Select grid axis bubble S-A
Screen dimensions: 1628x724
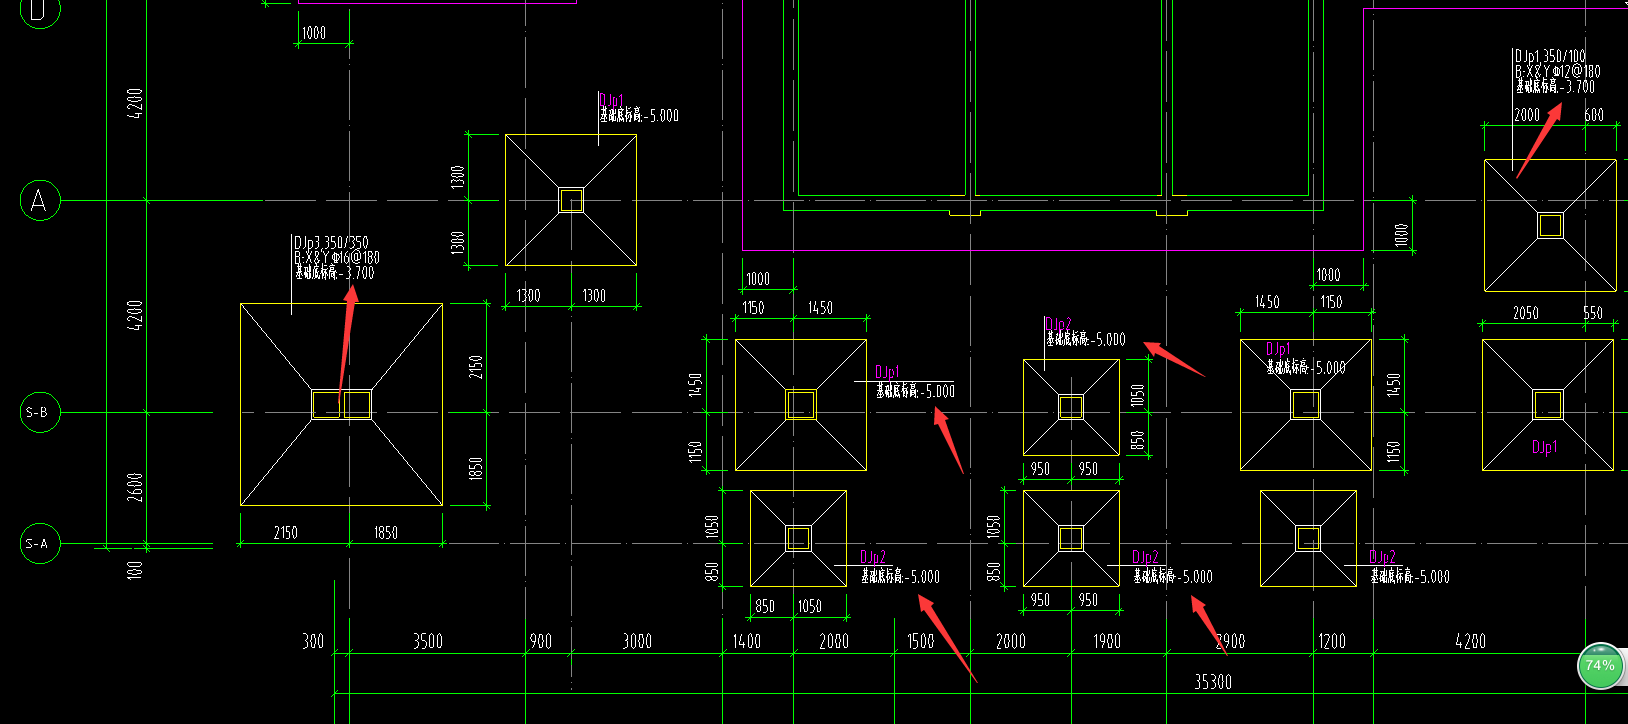point(40,544)
